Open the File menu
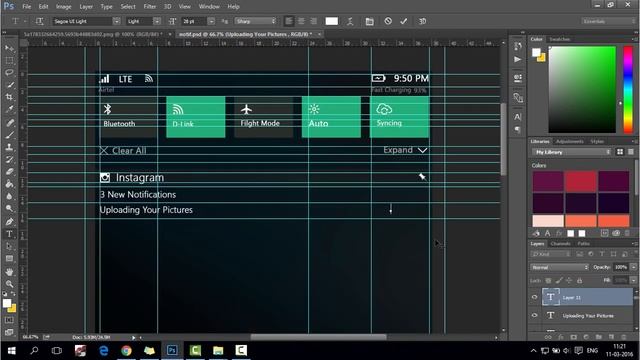Image resolution: width=640 pixels, height=360 pixels. click(x=27, y=7)
